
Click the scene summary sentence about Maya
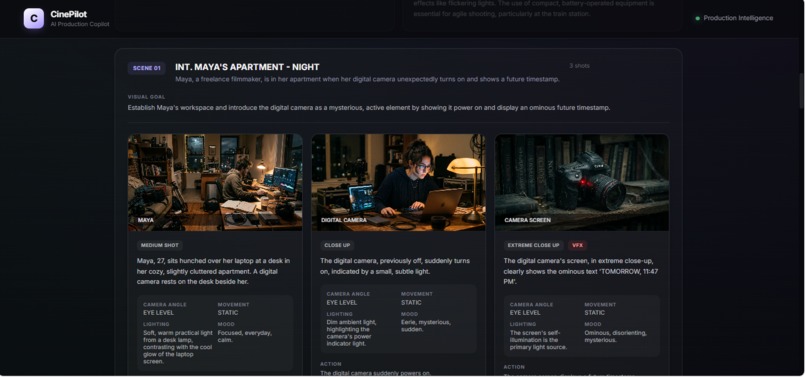point(367,79)
